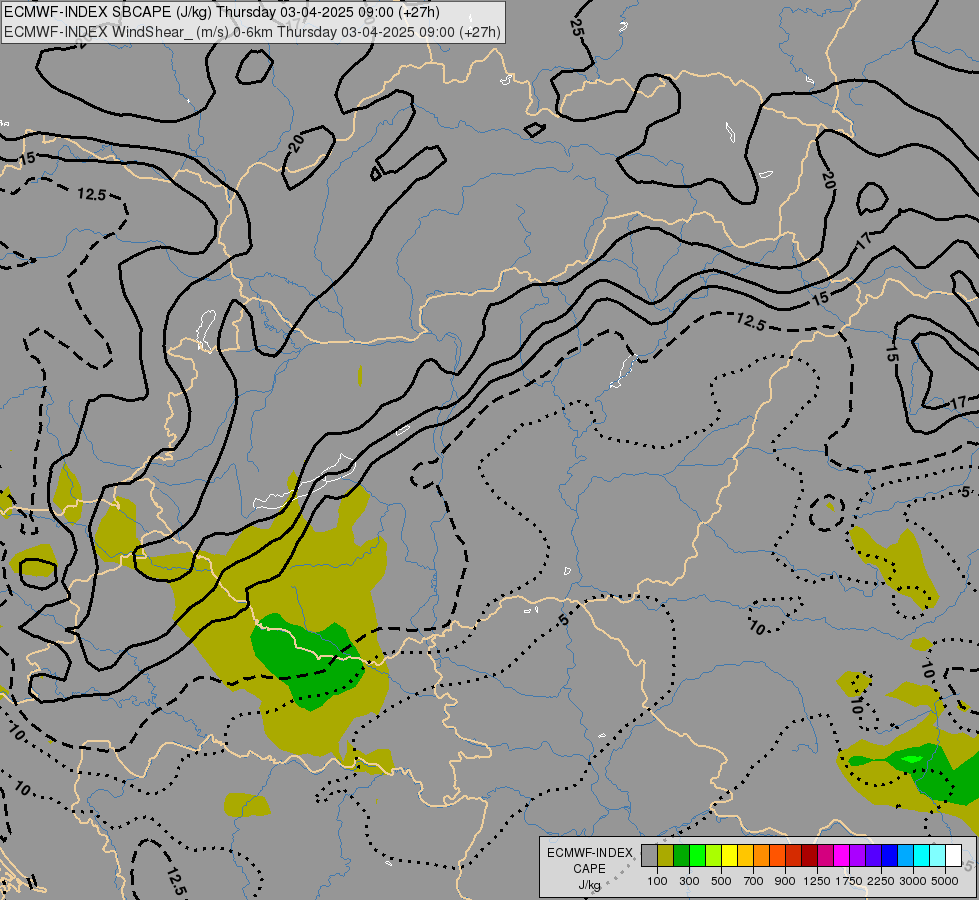This screenshot has width=979, height=900.
Task: Click the legend value 500
Action: pos(721,881)
